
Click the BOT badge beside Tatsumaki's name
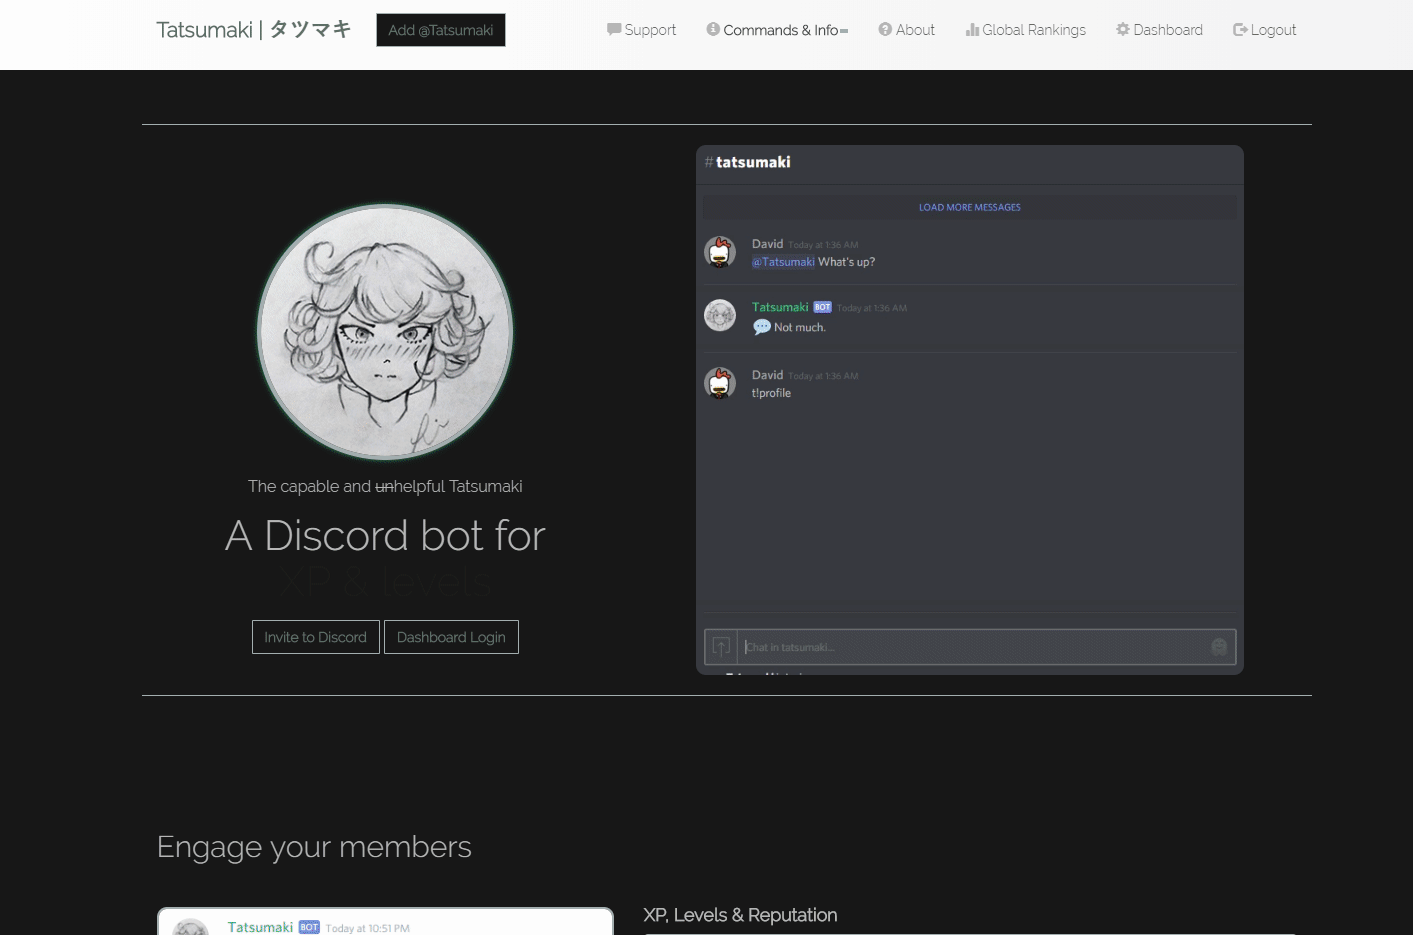click(x=822, y=307)
